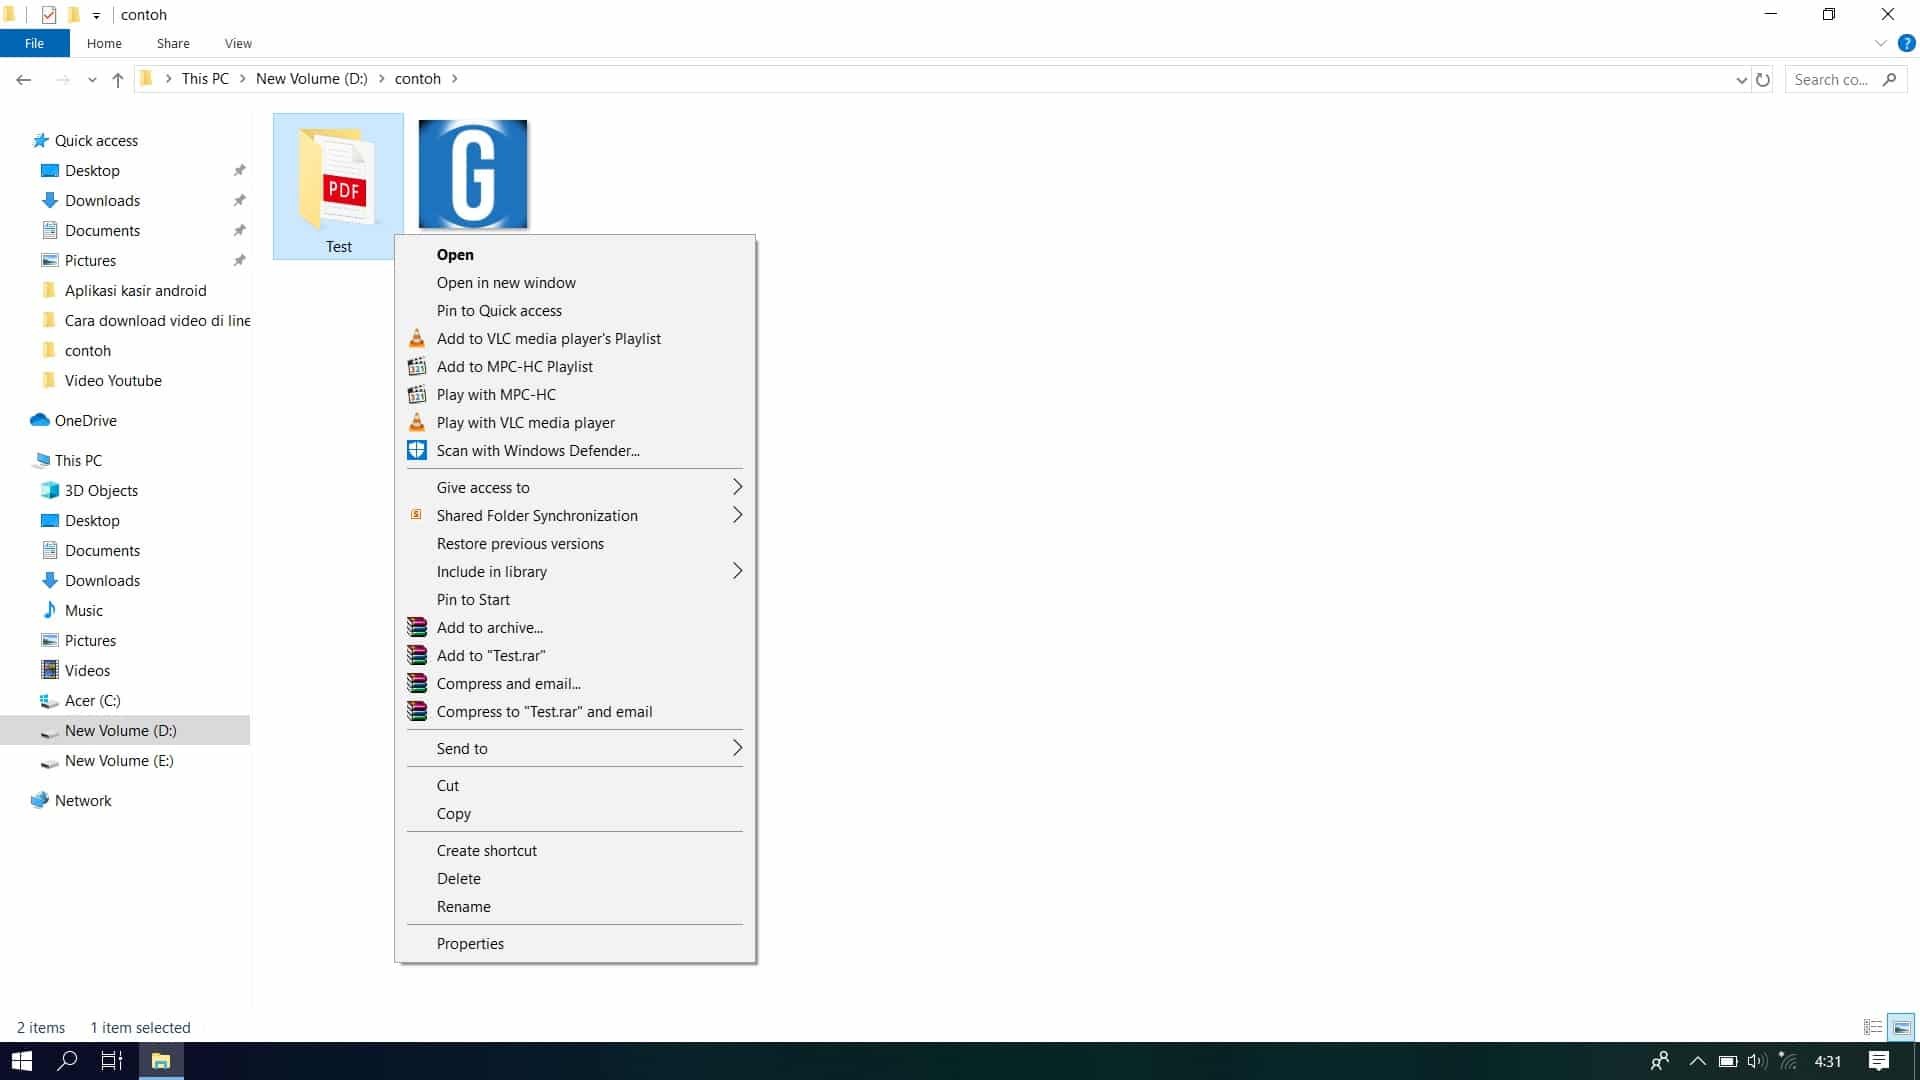
Task: Choose Cut from context menu
Action: [x=574, y=785]
